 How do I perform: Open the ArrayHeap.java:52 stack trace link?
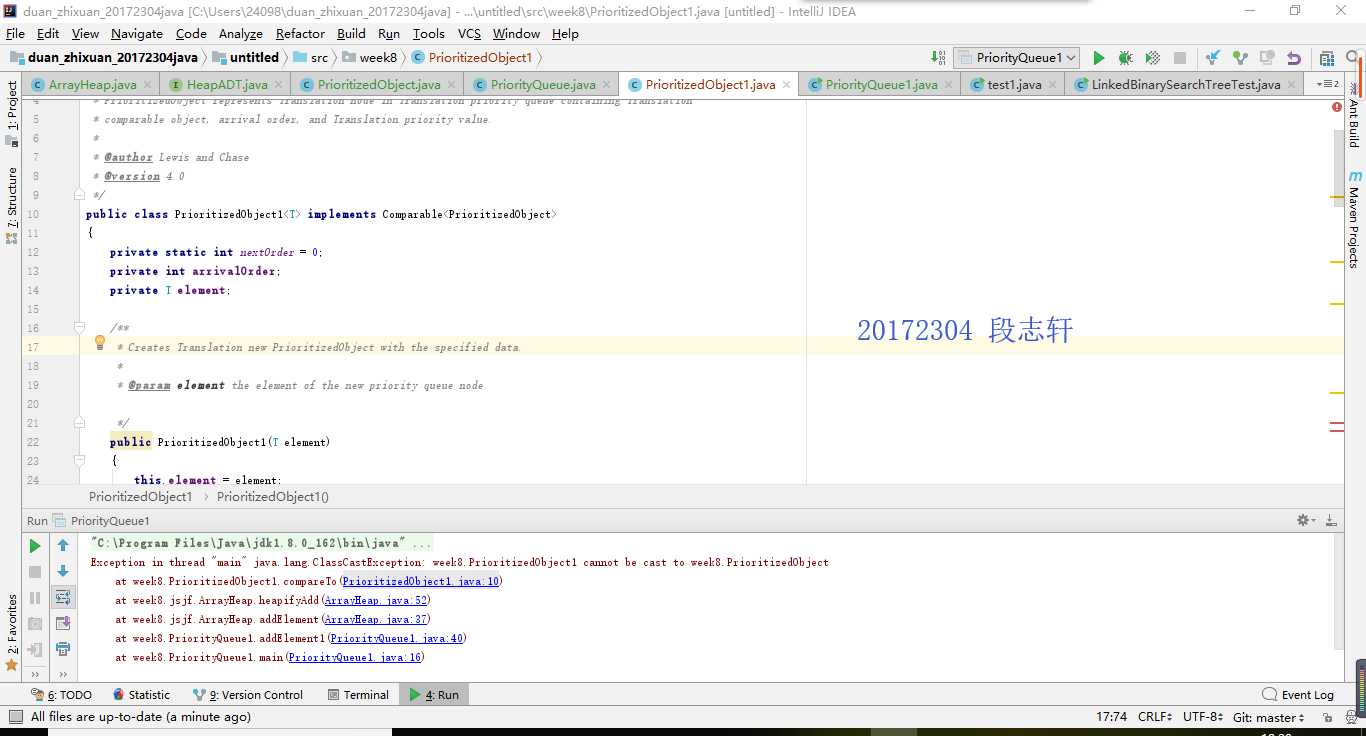click(376, 600)
